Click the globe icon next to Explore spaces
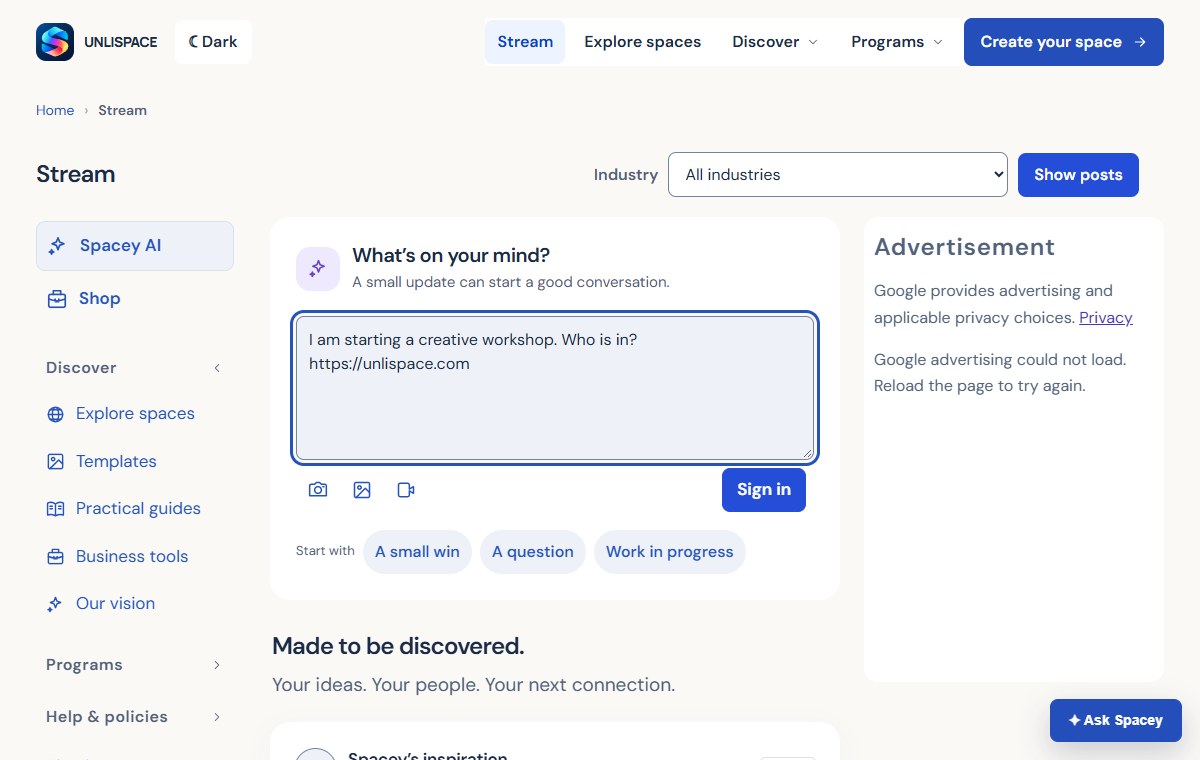 tap(56, 414)
